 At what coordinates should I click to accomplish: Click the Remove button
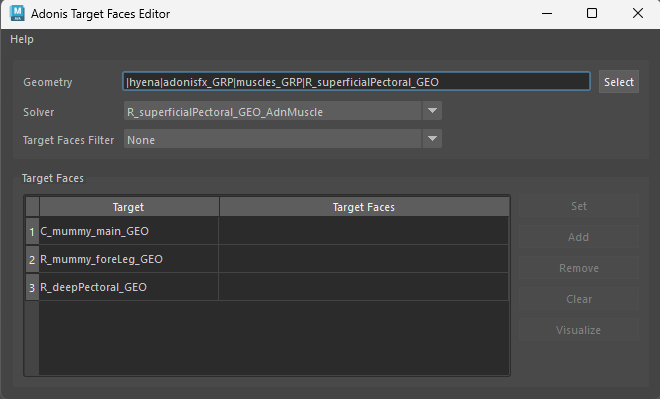click(579, 268)
